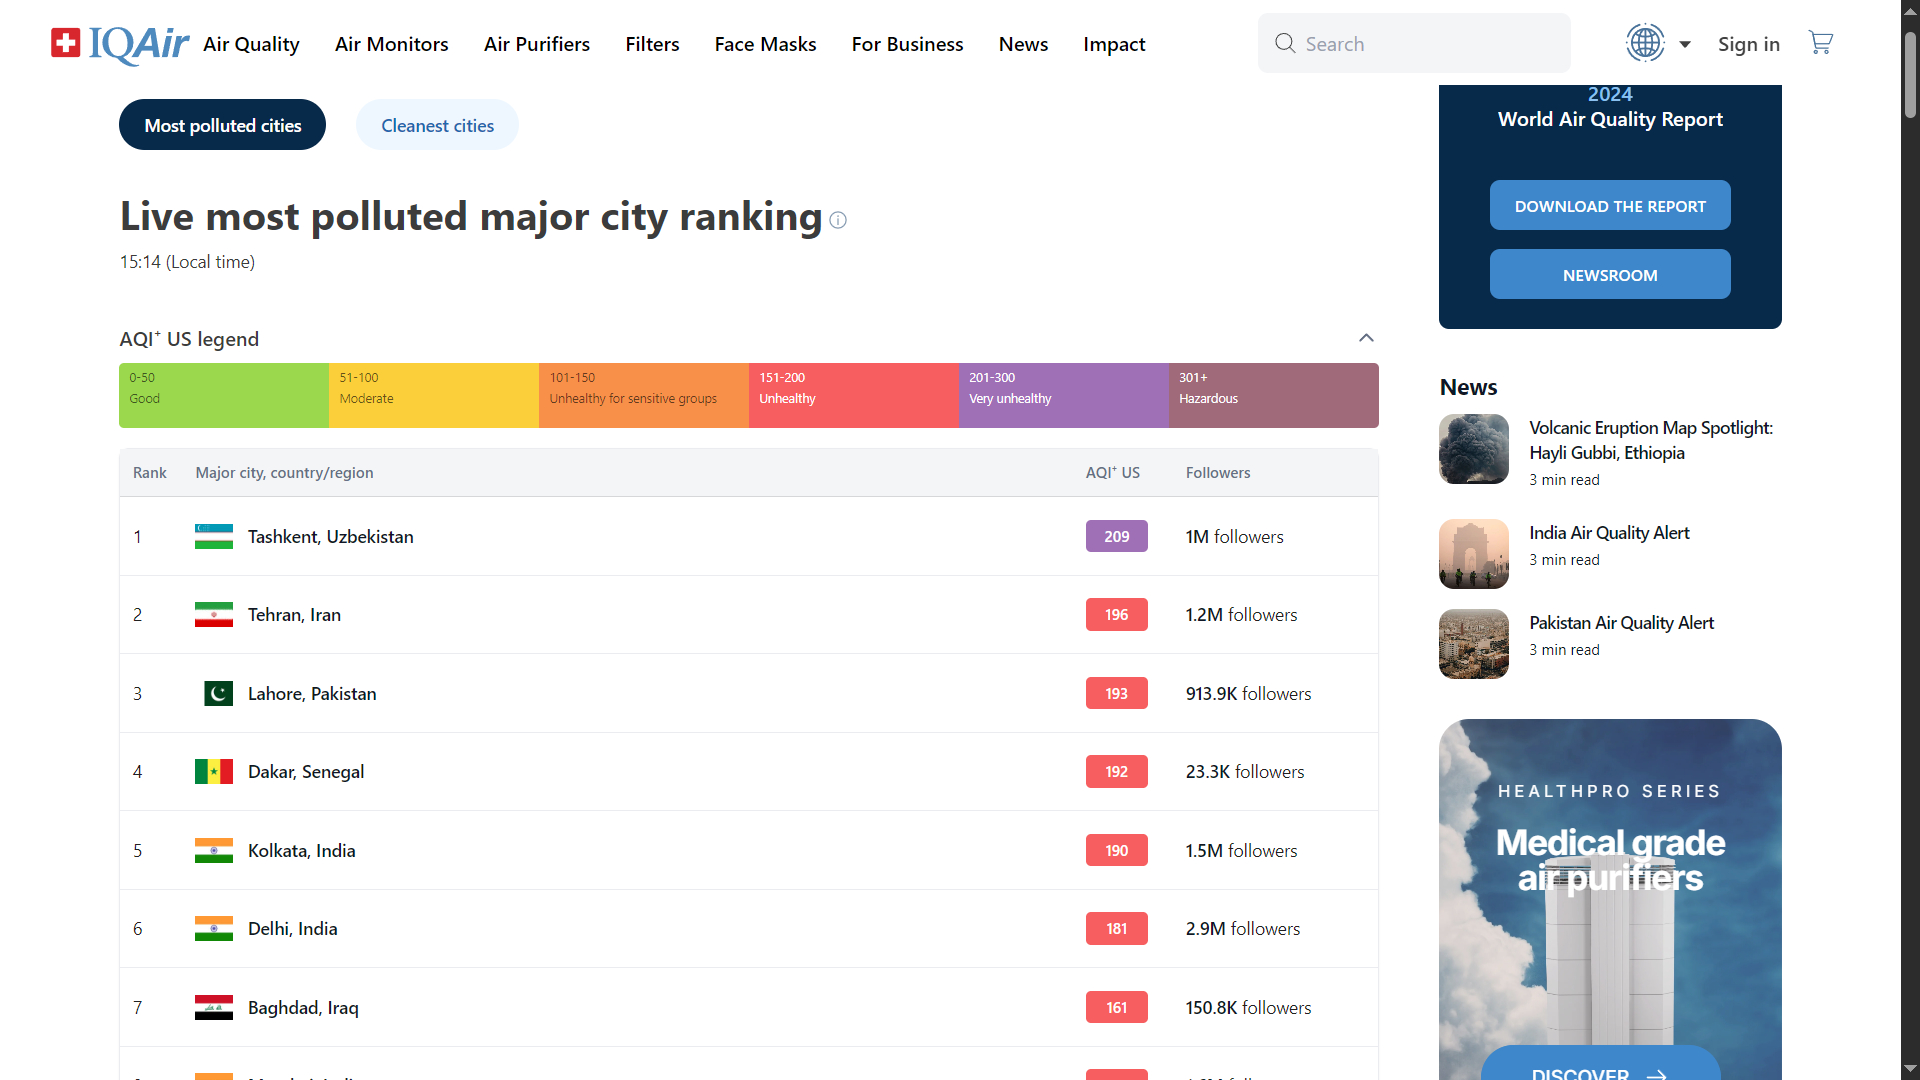1920x1080 pixels.
Task: Click the IQAir logo
Action: point(120,44)
